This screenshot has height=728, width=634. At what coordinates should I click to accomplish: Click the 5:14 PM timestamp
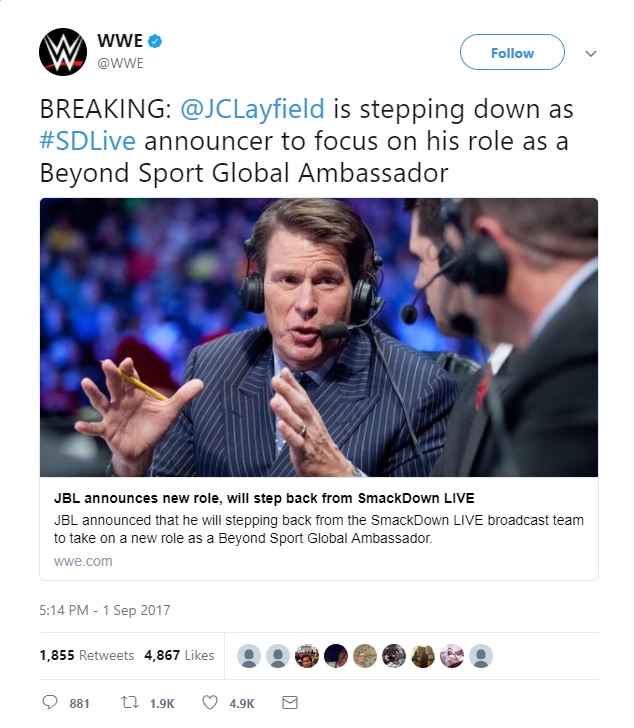tap(105, 609)
